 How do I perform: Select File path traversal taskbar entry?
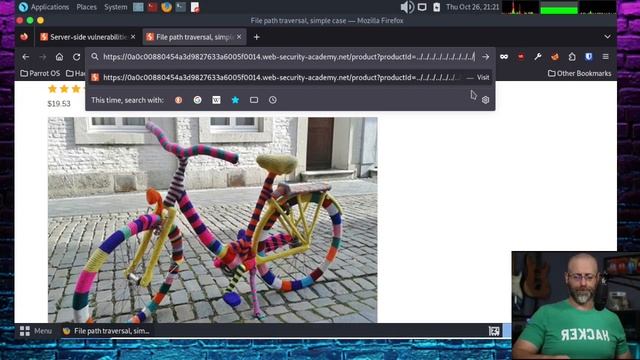coord(106,331)
